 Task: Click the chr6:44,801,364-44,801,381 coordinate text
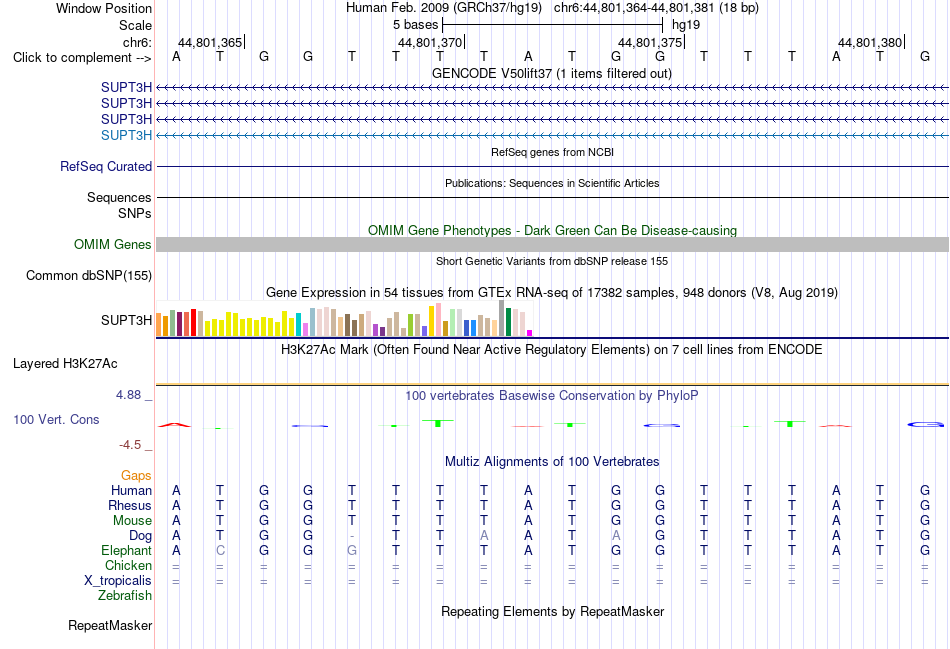656,8
